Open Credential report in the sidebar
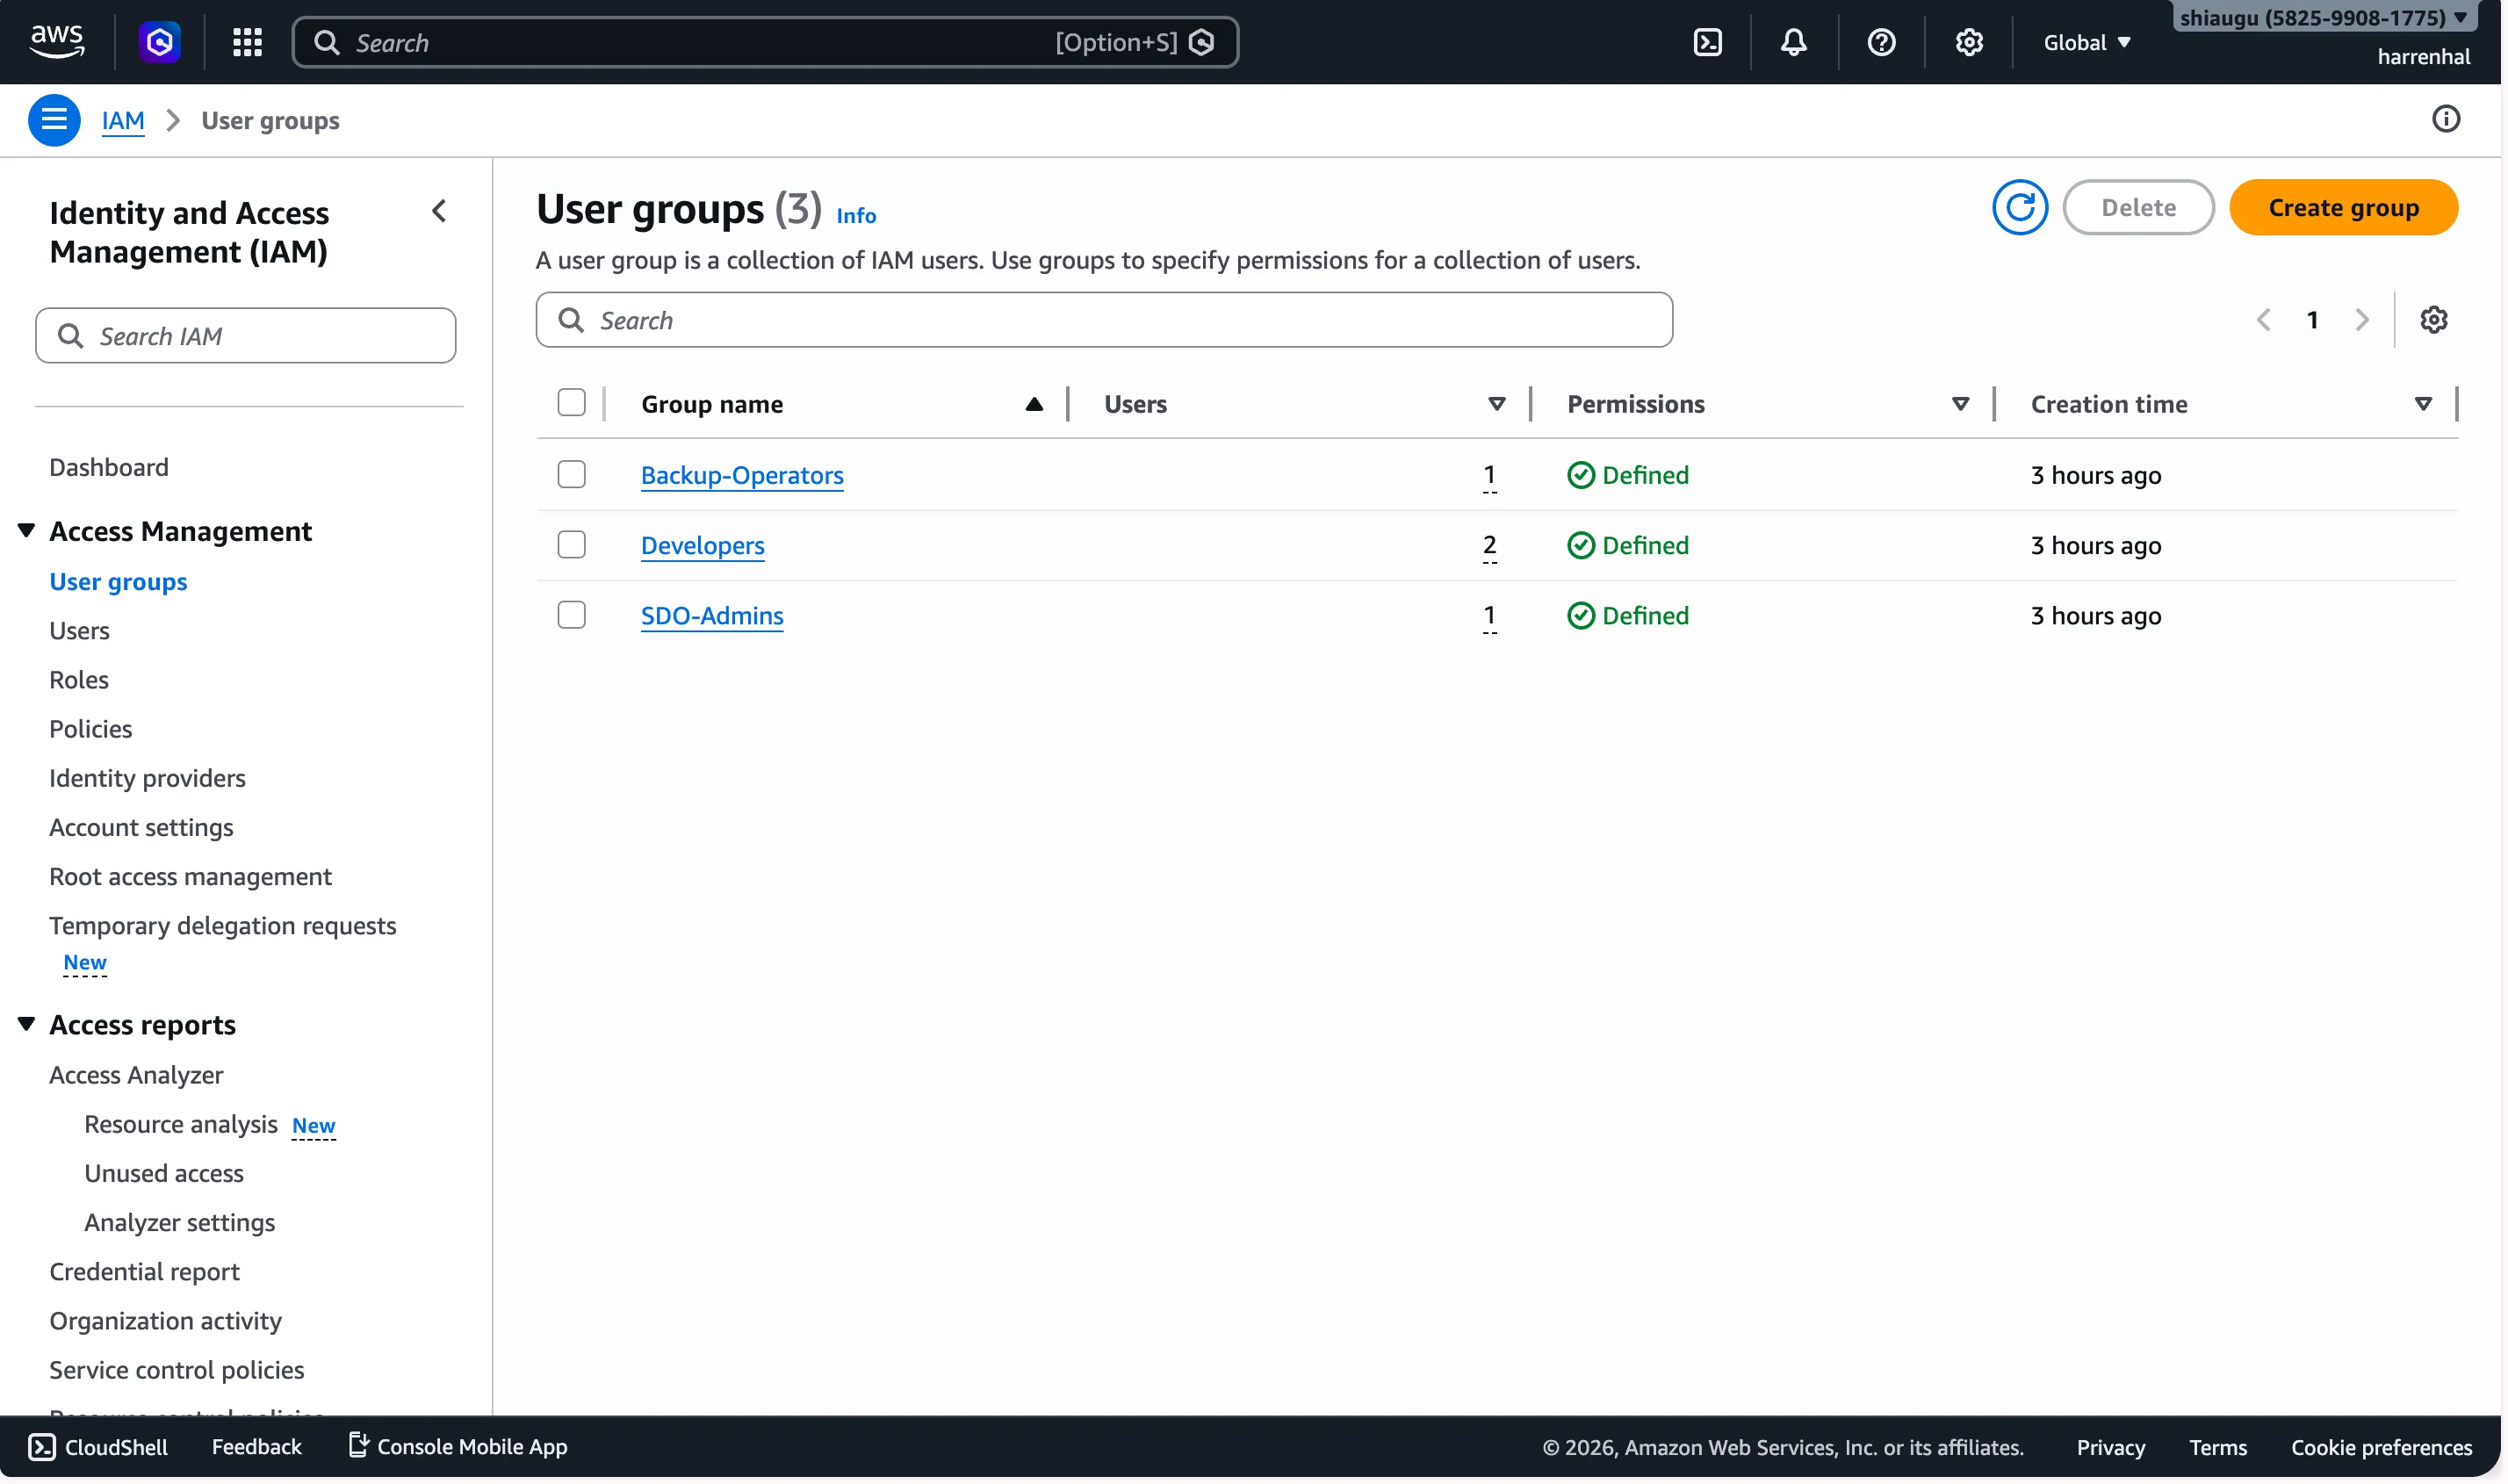This screenshot has width=2508, height=1484. click(x=144, y=1272)
